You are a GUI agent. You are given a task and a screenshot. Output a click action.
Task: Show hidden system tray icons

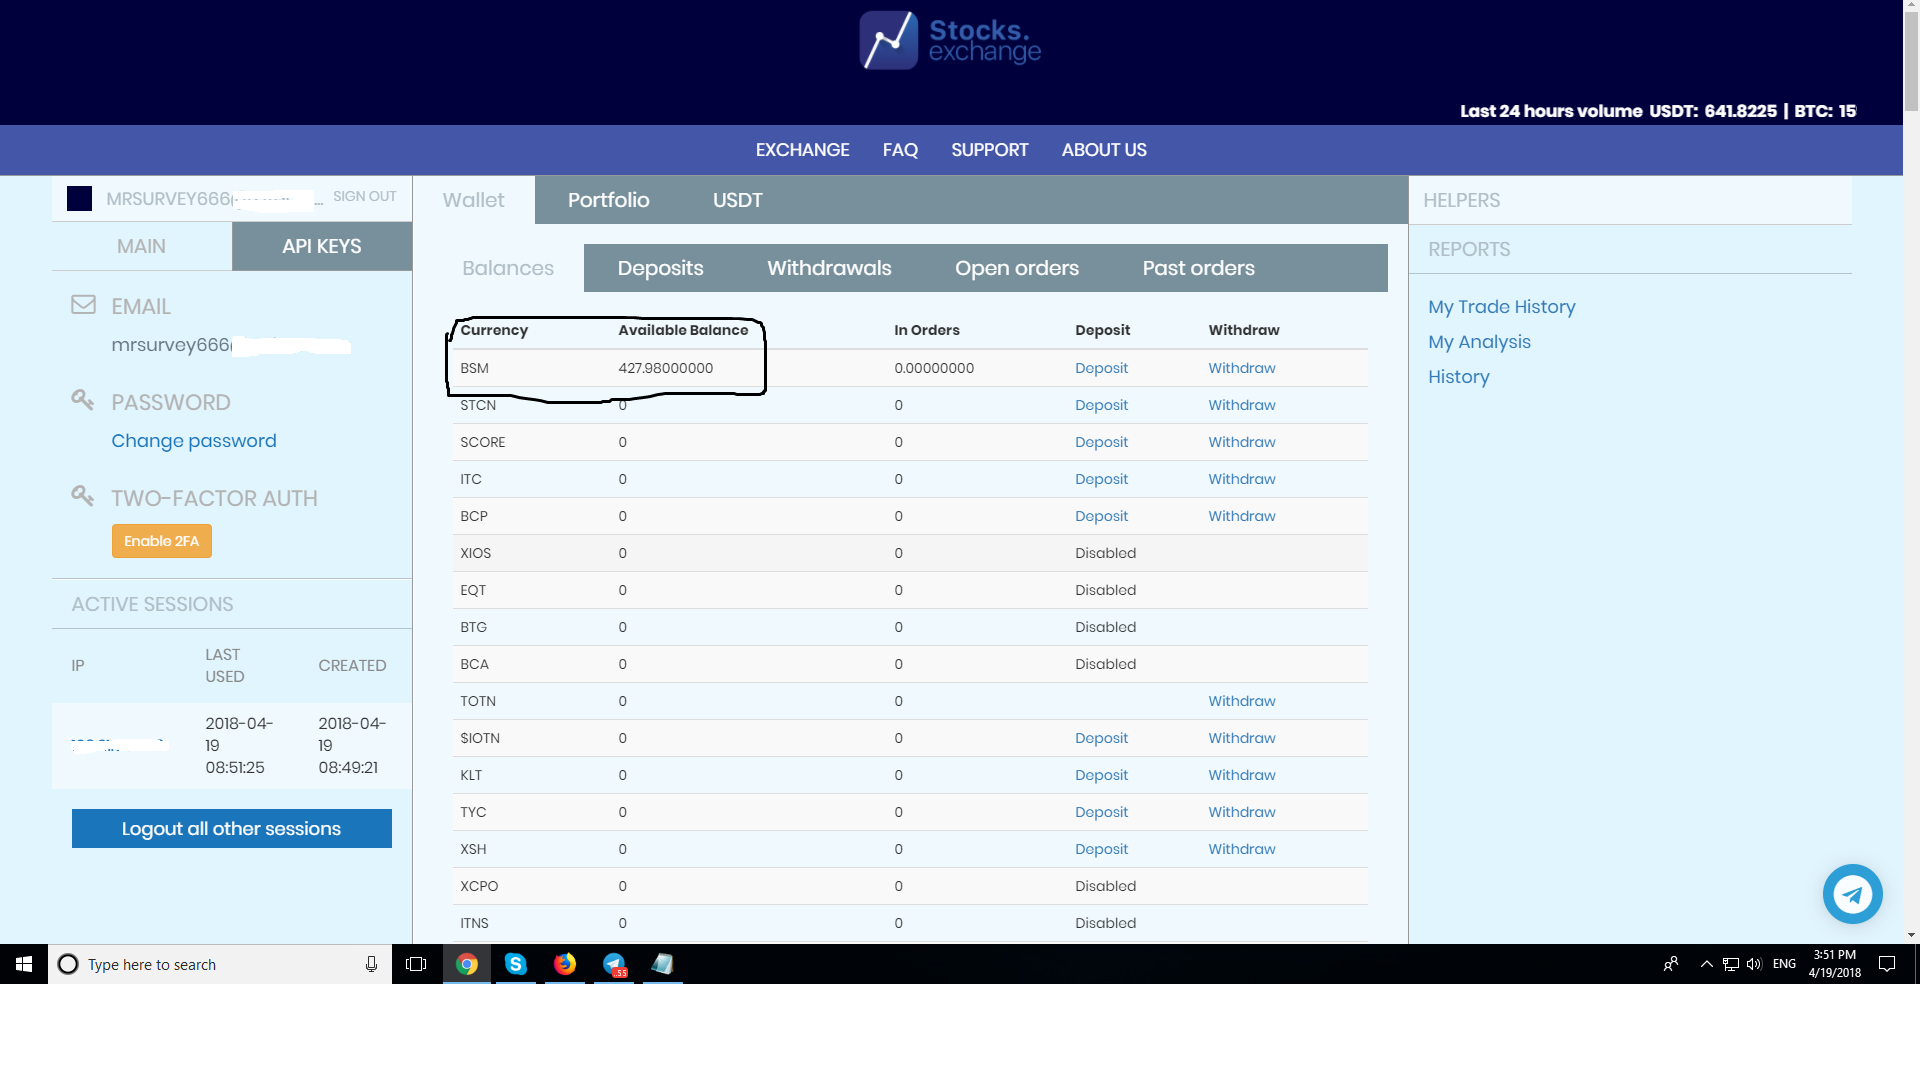(x=1706, y=964)
